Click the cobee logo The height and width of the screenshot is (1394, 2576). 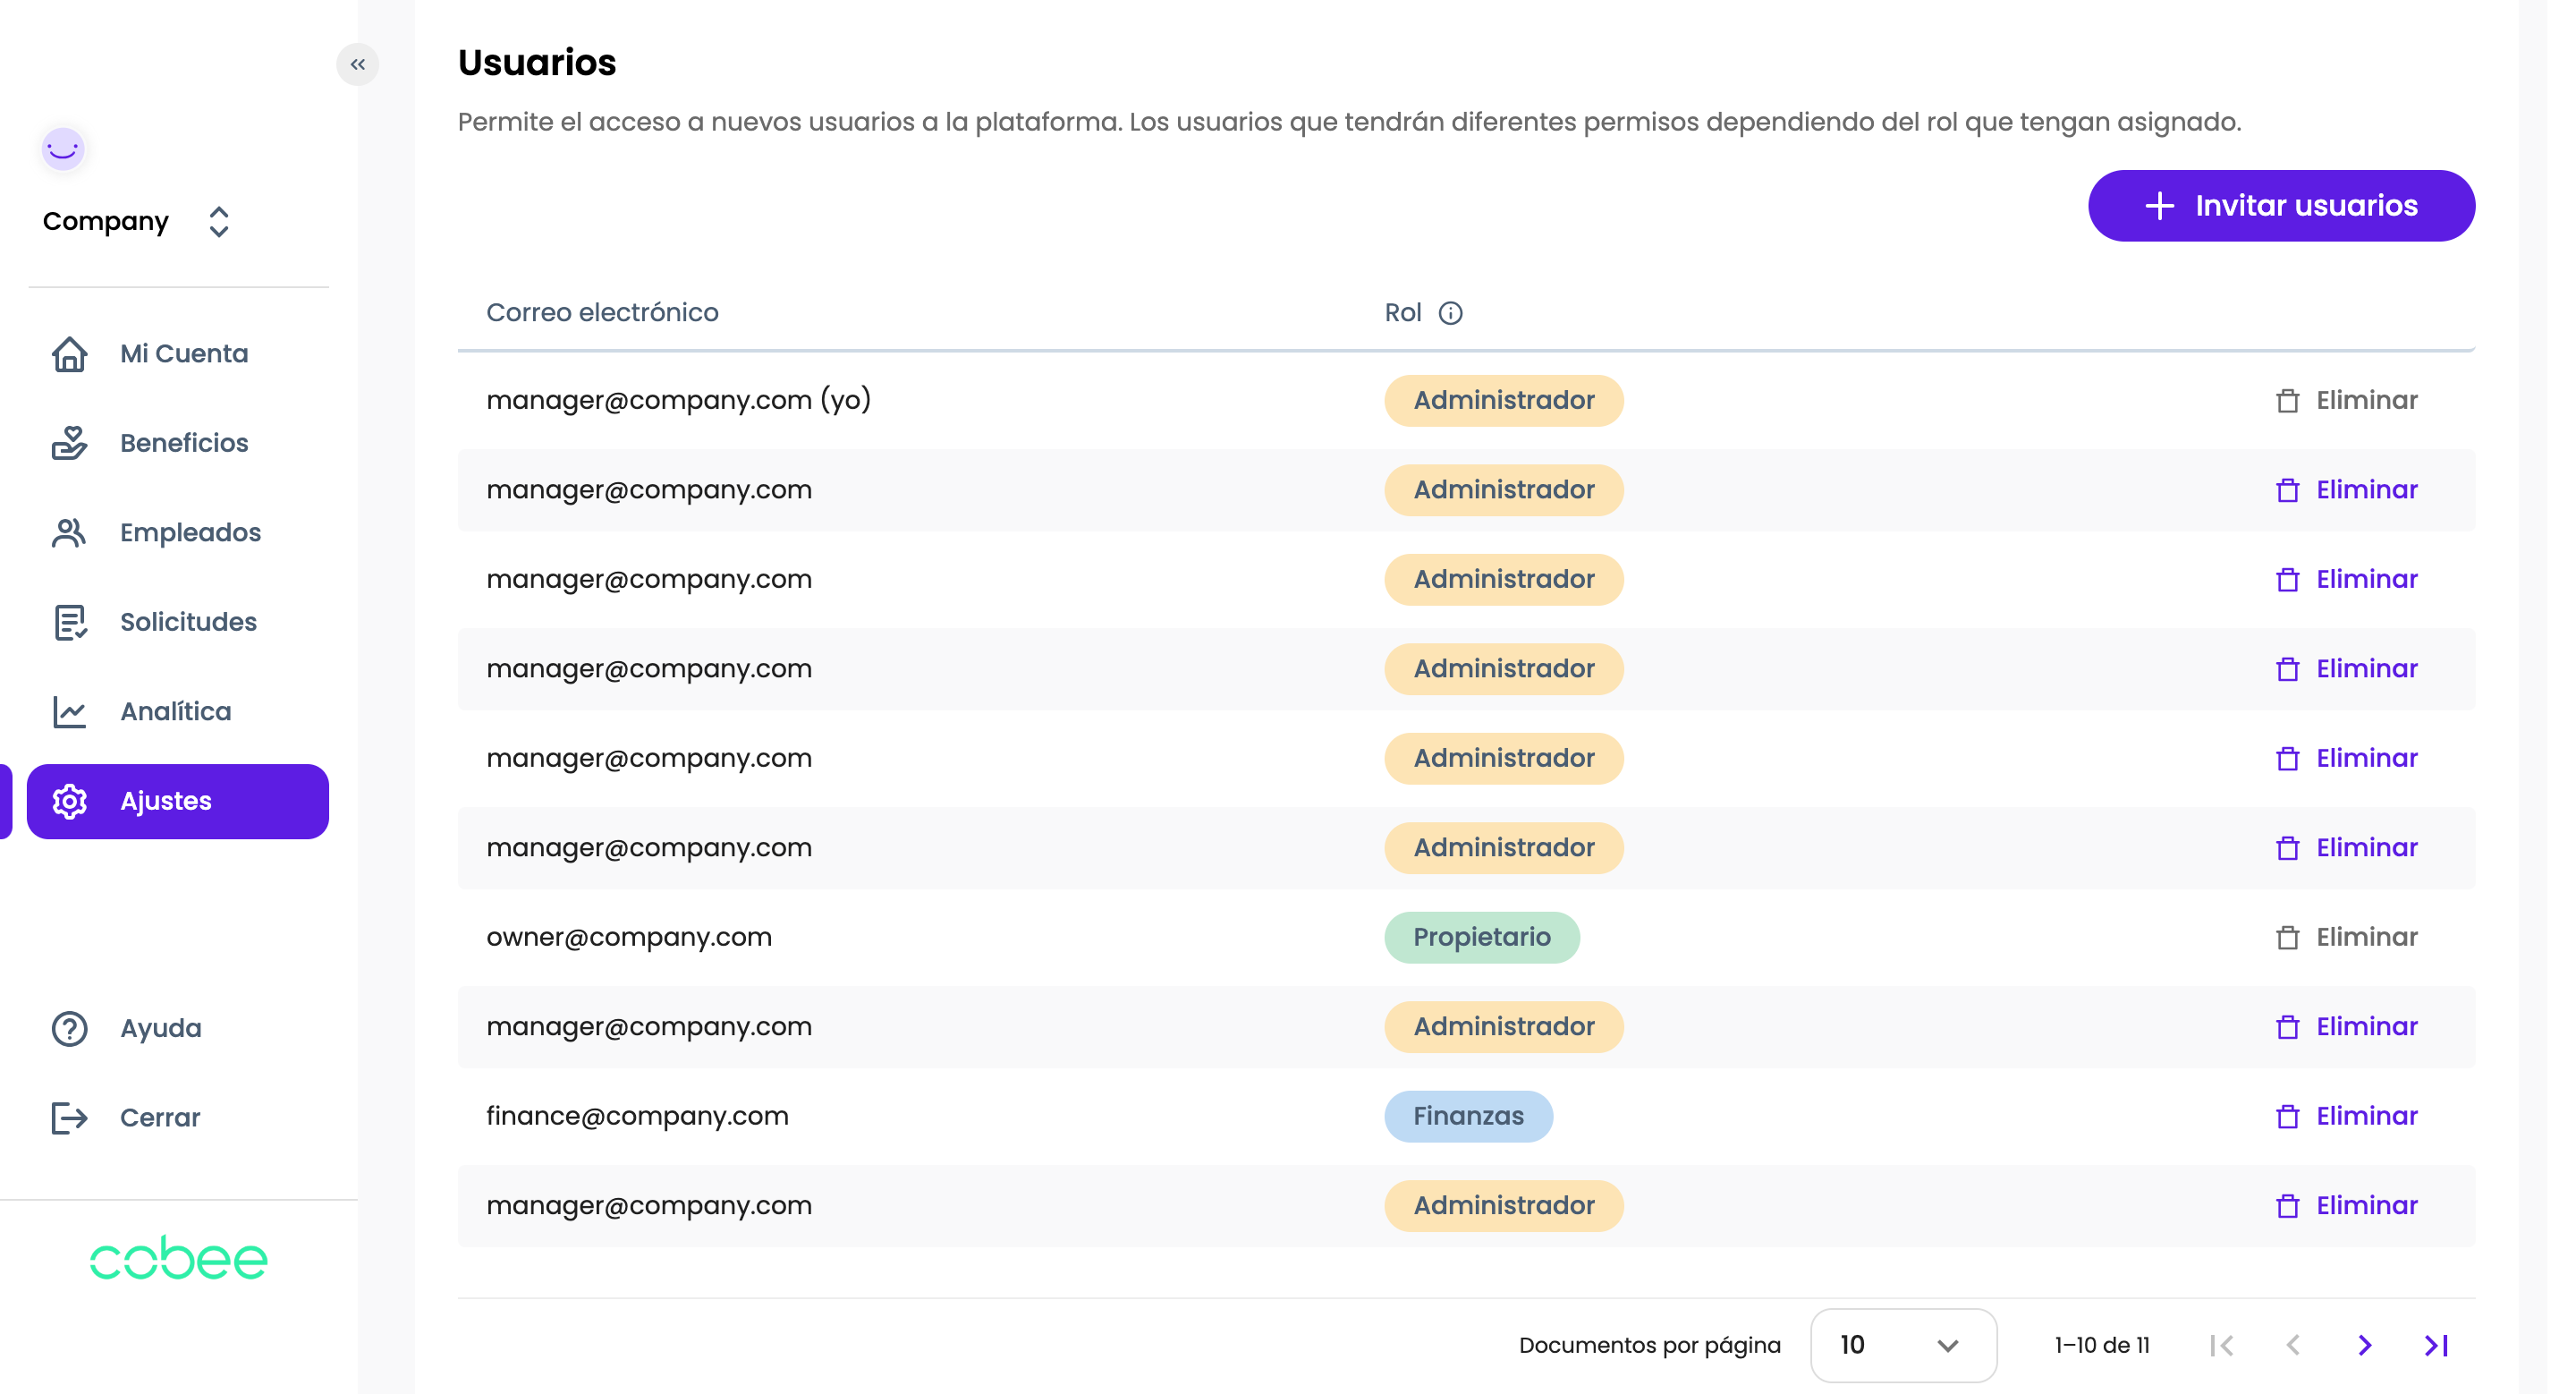point(179,1258)
